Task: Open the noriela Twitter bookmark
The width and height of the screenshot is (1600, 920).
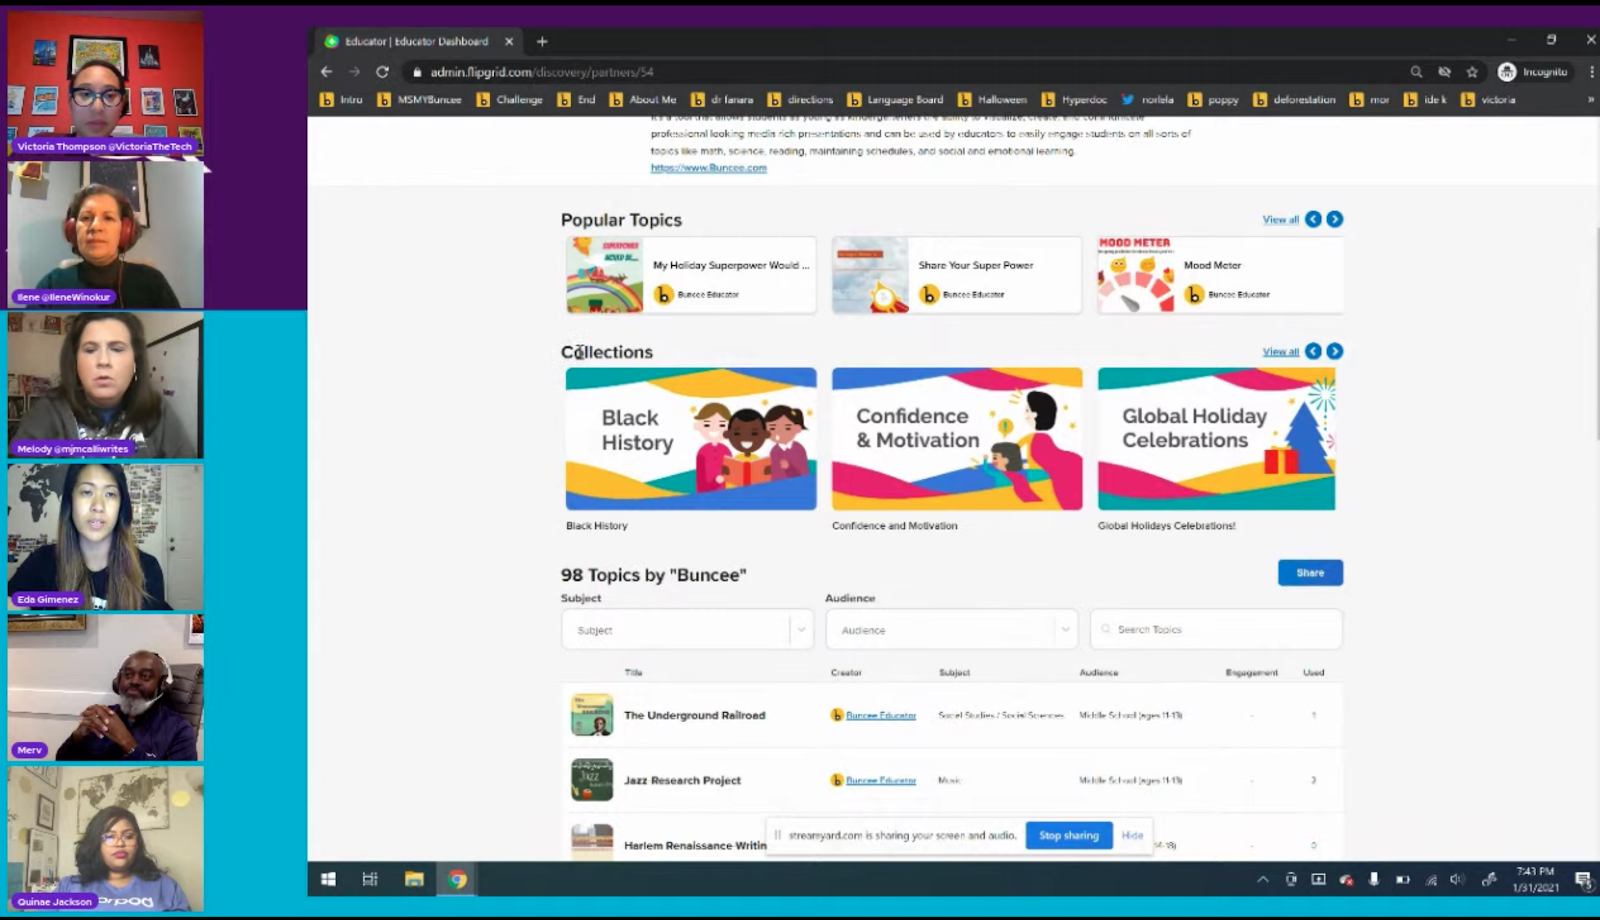Action: pyautogui.click(x=1147, y=100)
